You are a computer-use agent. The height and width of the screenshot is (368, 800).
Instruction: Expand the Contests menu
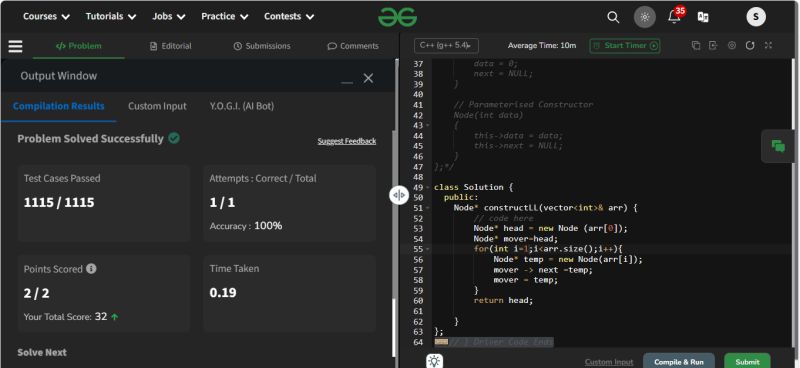(x=289, y=16)
